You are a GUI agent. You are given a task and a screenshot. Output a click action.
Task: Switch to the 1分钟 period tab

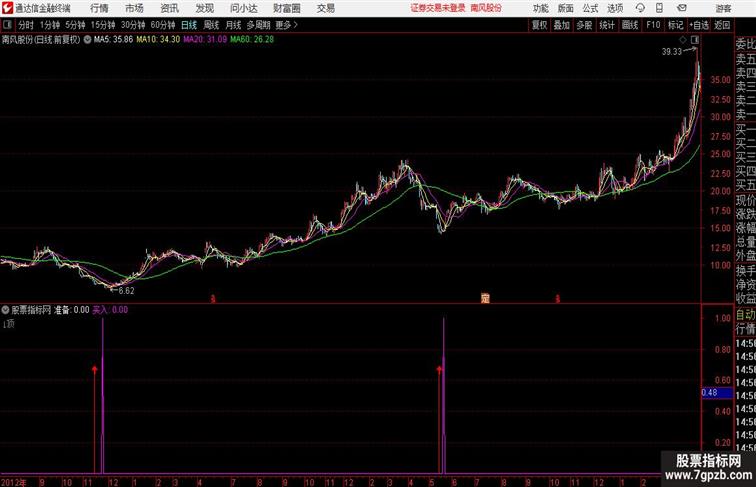click(x=50, y=25)
